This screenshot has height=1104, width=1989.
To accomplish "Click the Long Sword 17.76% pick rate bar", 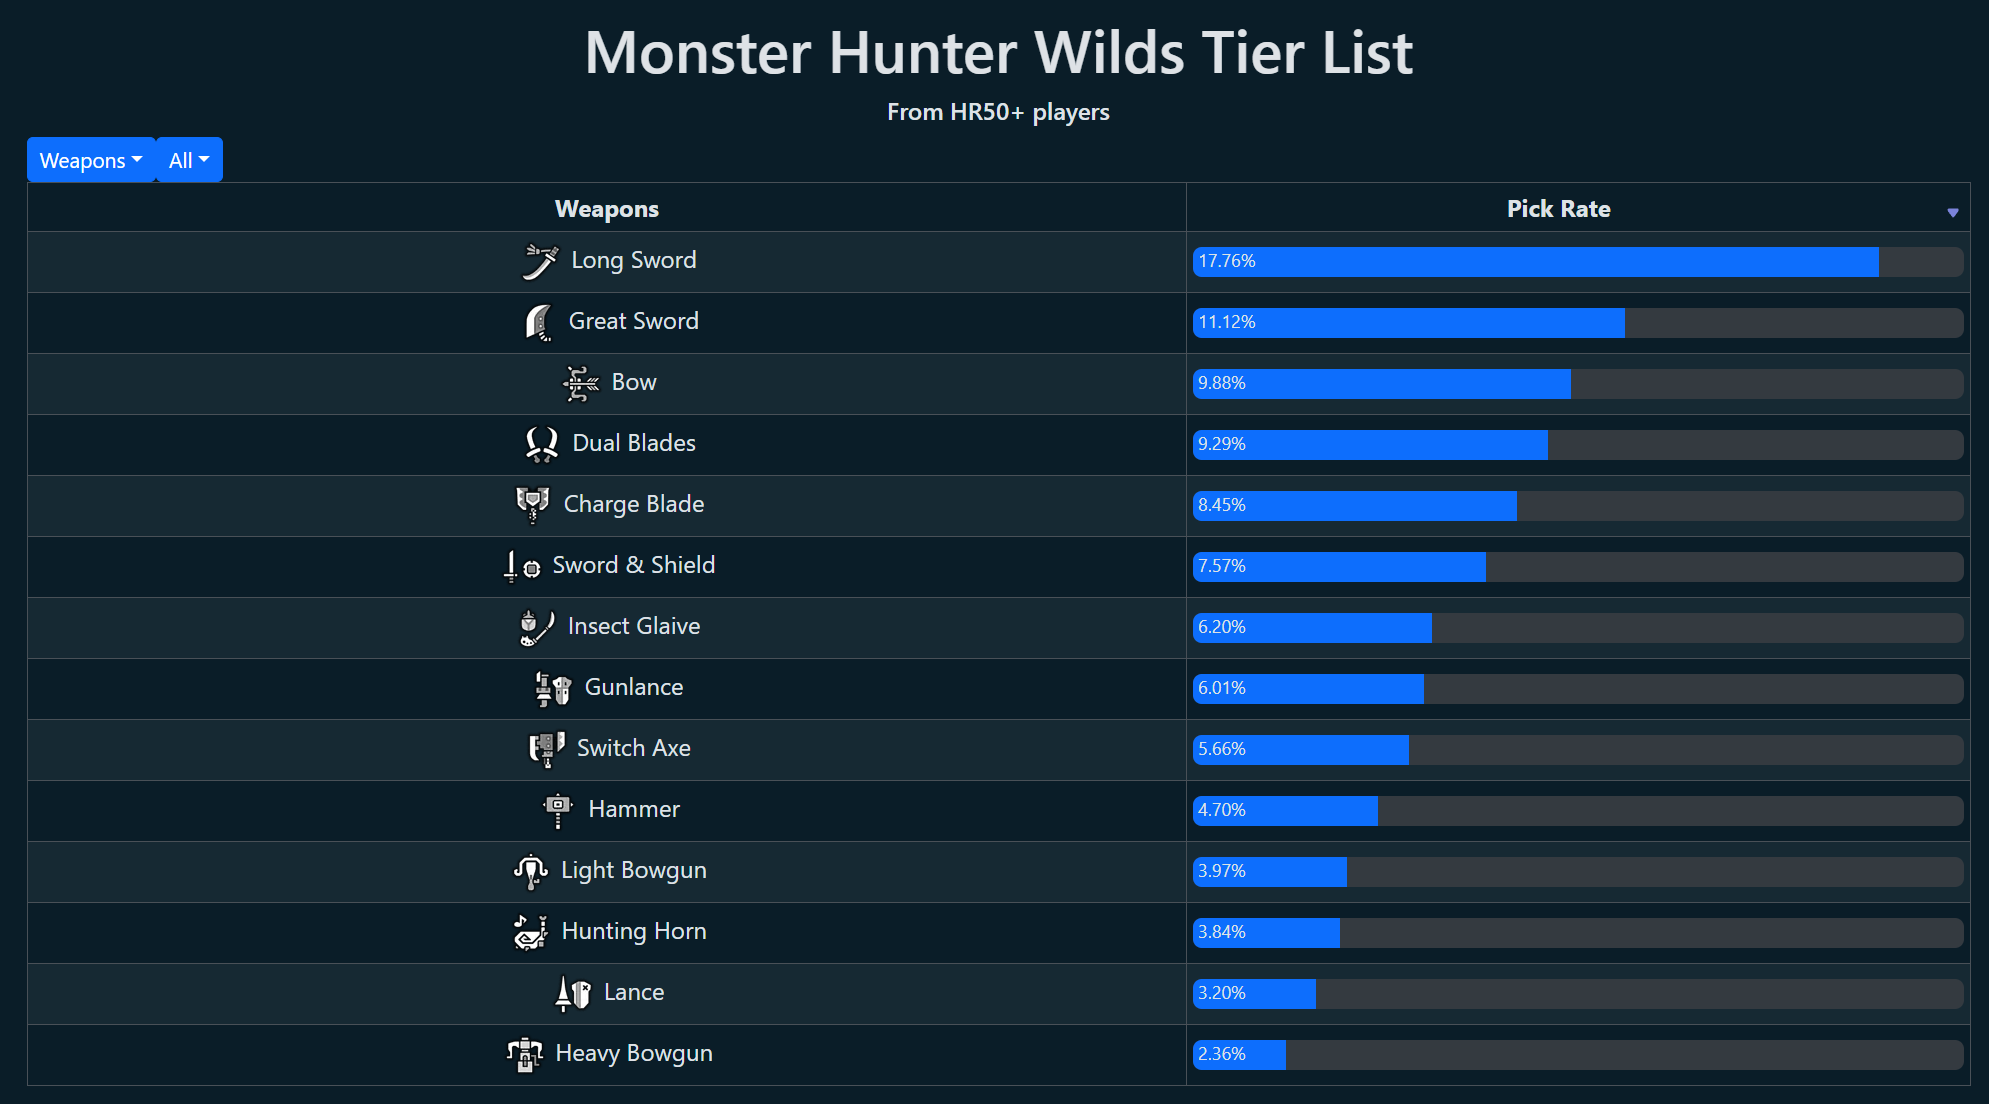I will tap(1578, 262).
